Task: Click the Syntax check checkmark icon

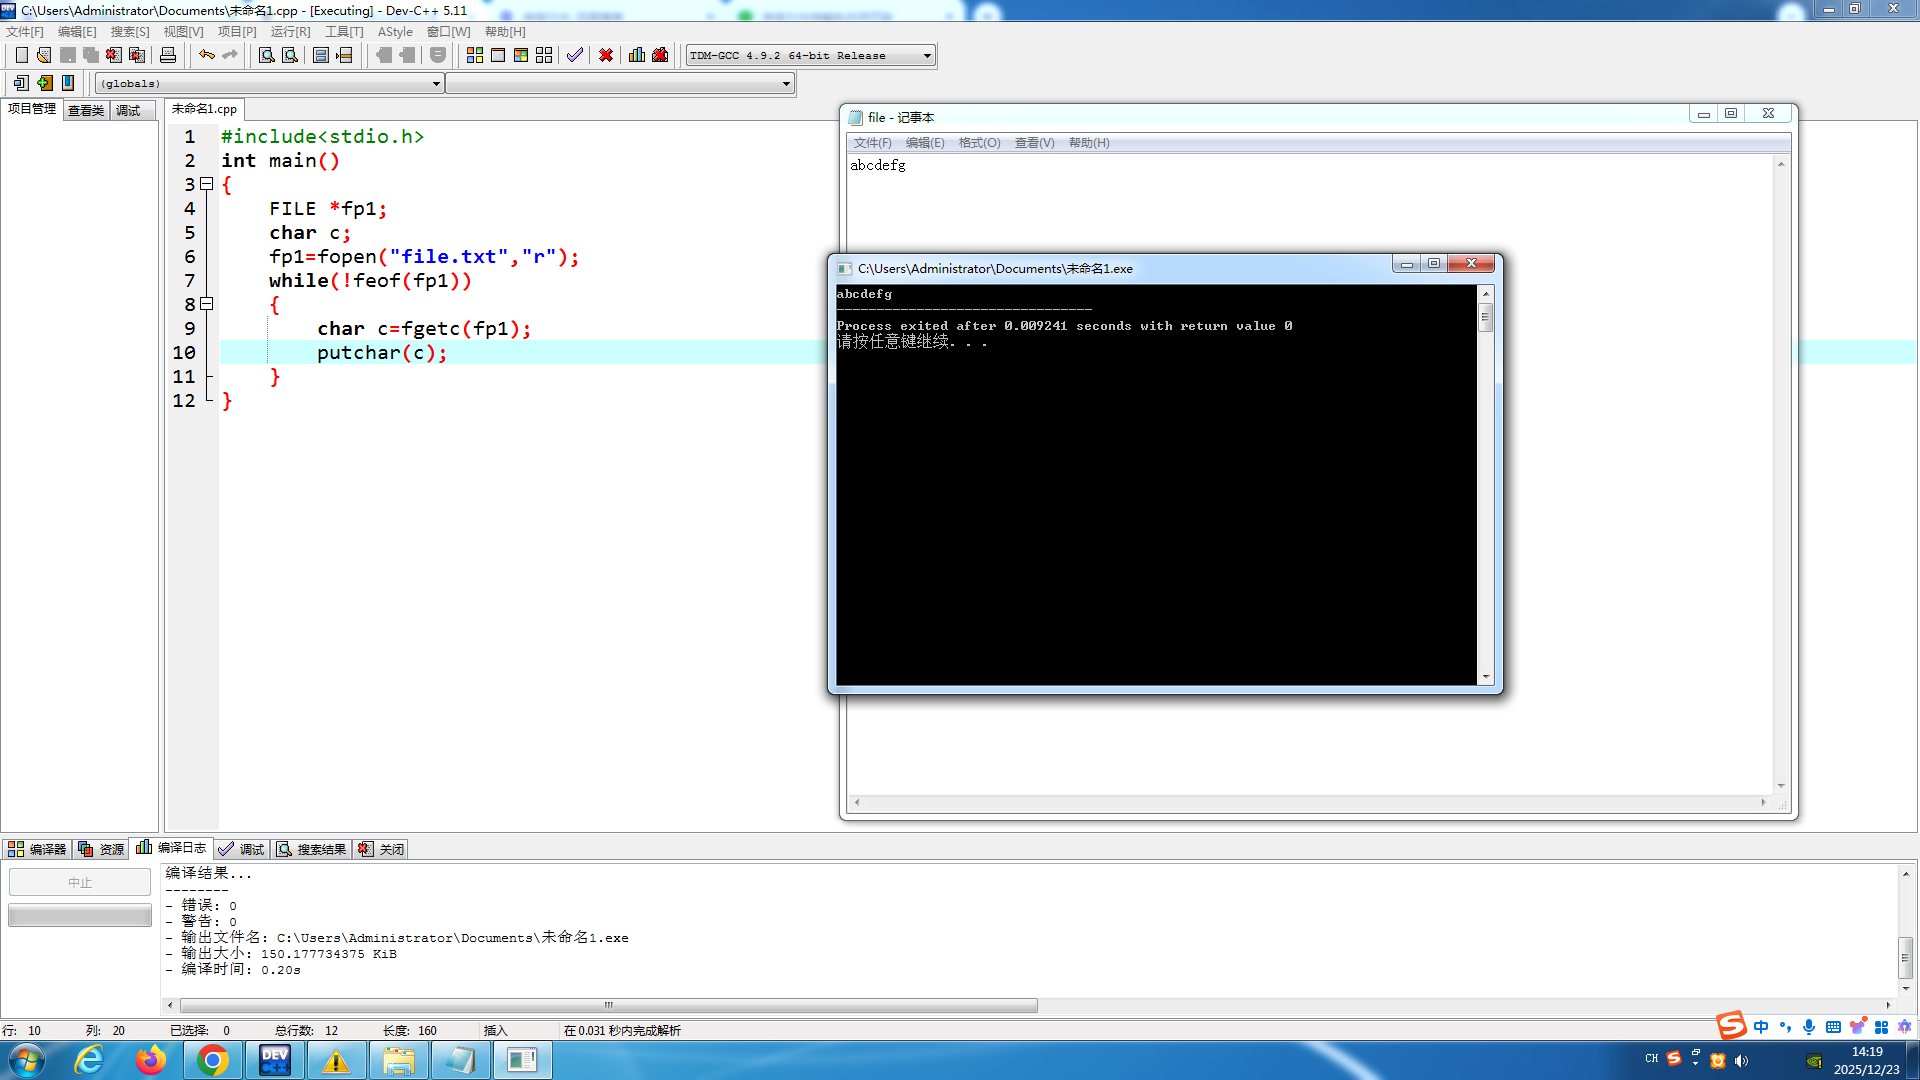Action: click(575, 55)
